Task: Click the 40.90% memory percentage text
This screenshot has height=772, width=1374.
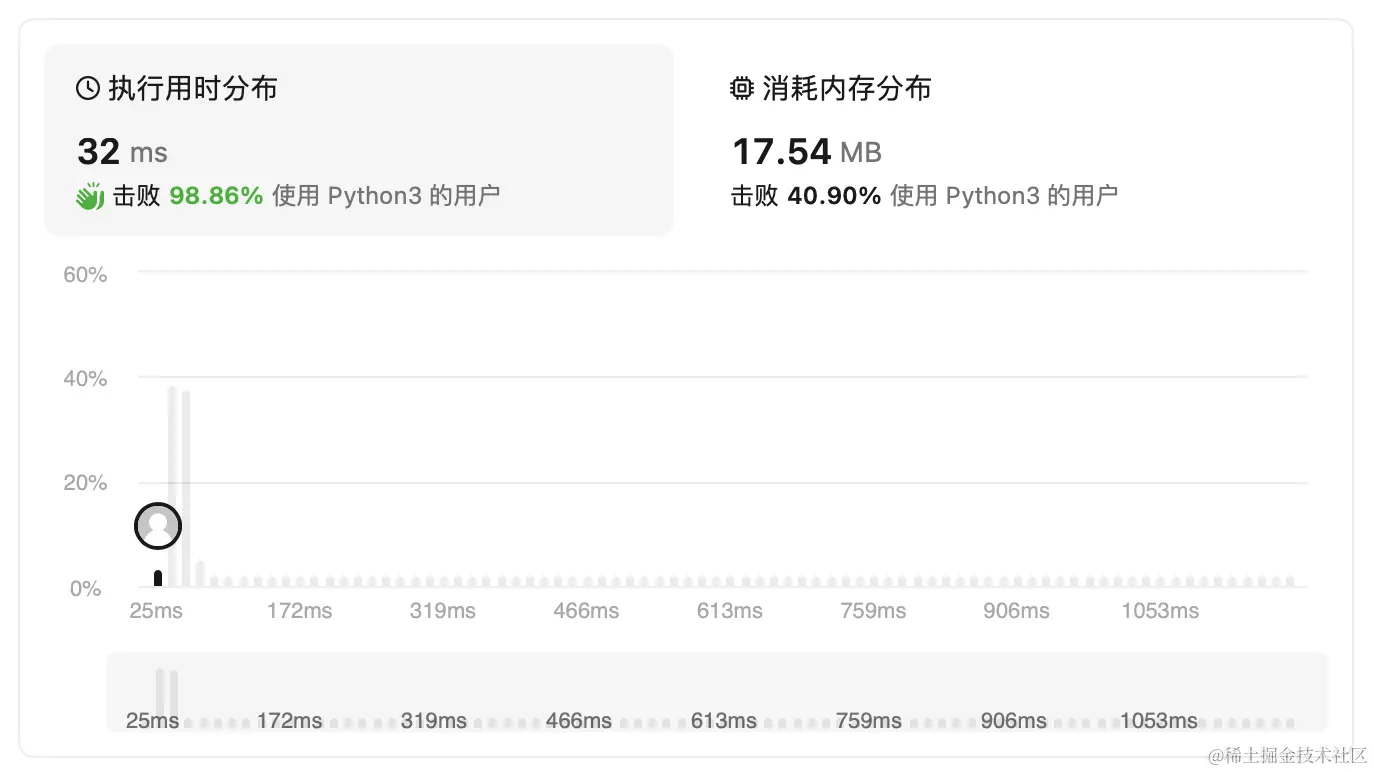Action: click(x=834, y=196)
